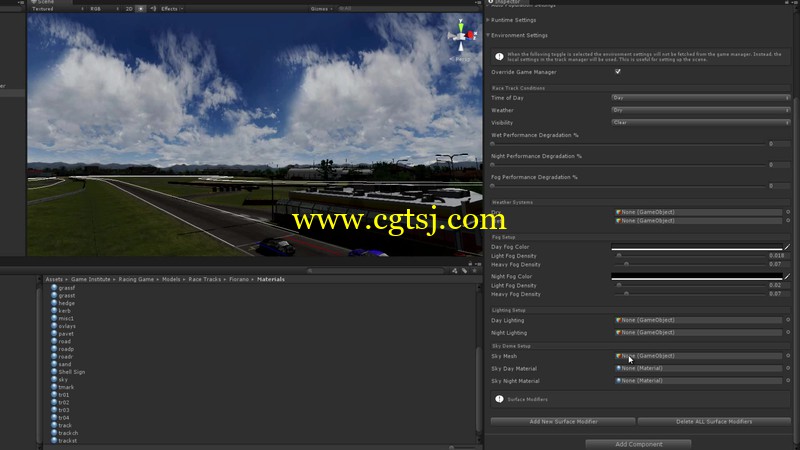Image resolution: width=800 pixels, height=450 pixels.
Task: Search by type icon in Project panel
Action: pos(455,271)
